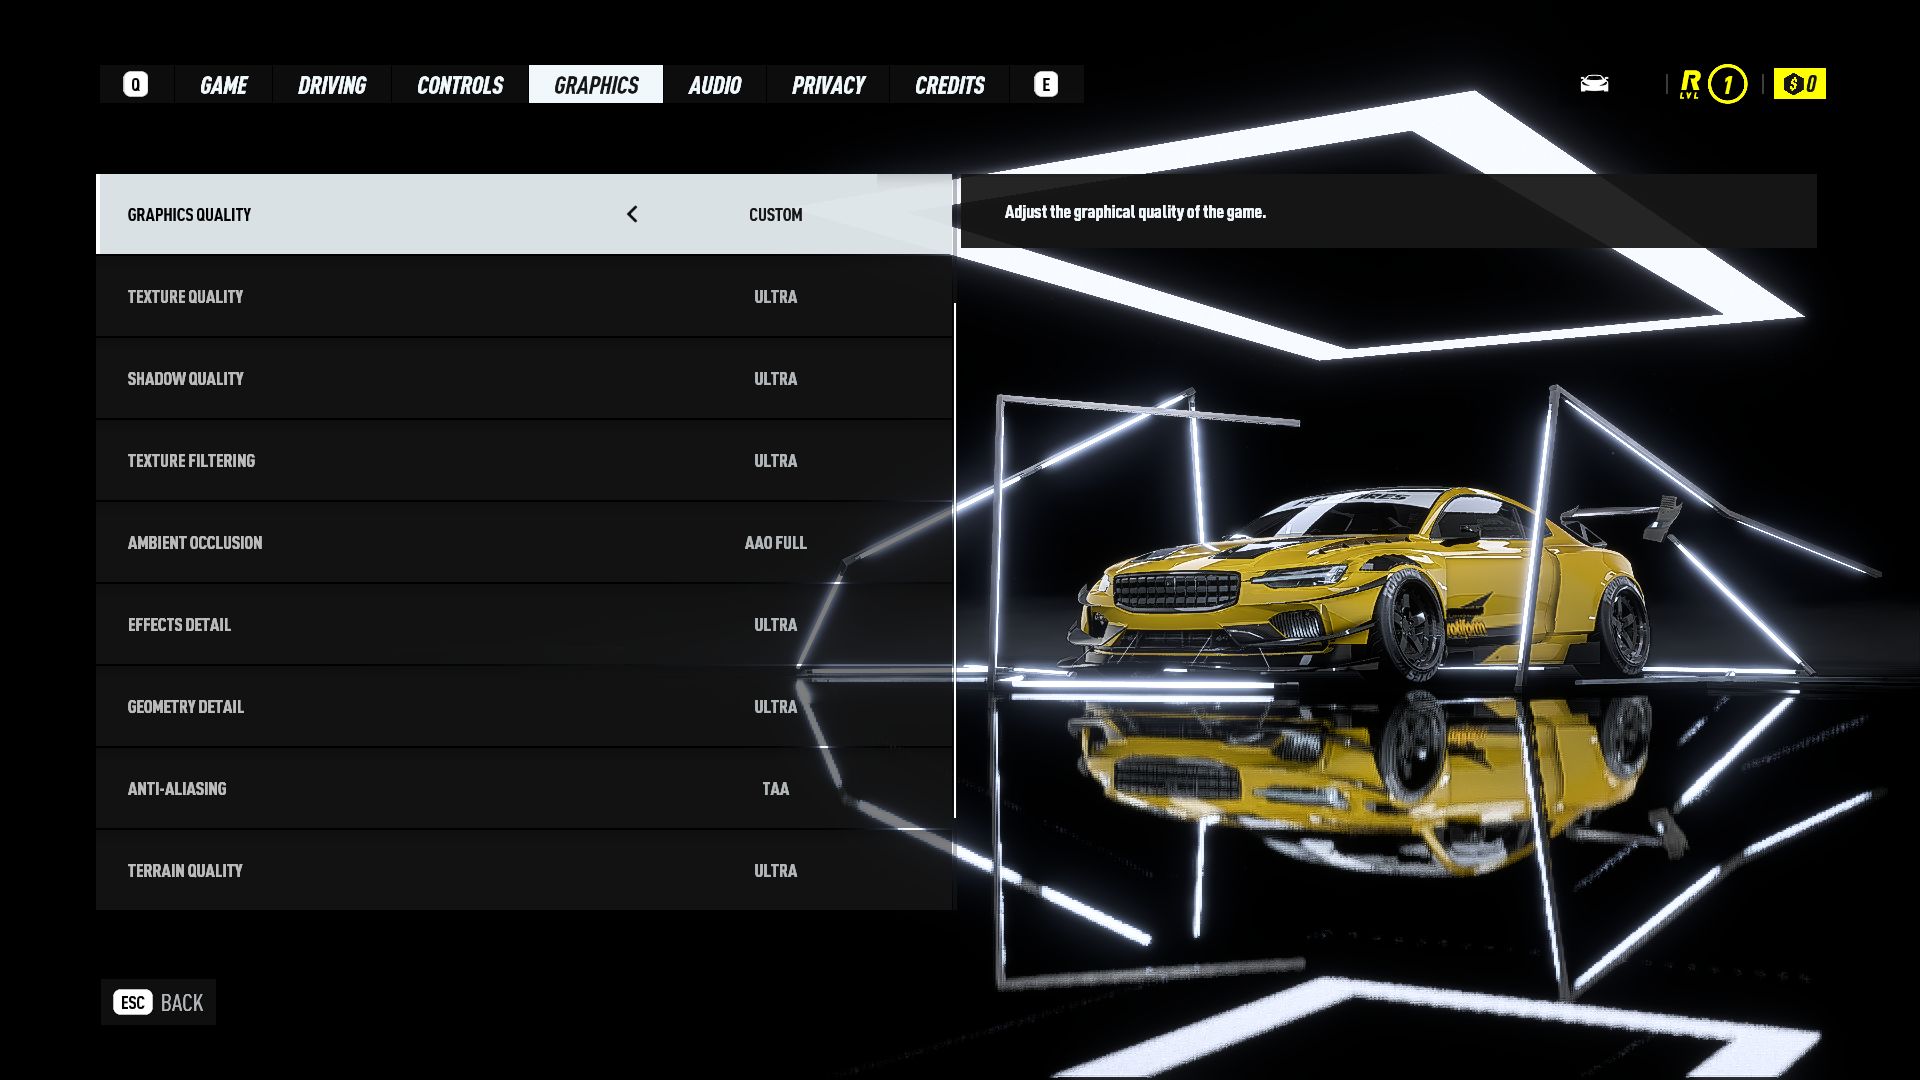Toggle TERRAIN QUALITY setting value

click(x=775, y=870)
